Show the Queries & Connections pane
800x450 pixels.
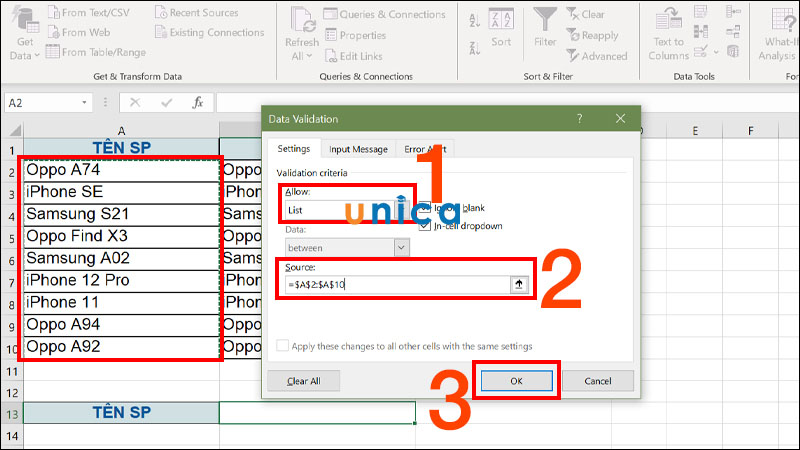tap(385, 14)
